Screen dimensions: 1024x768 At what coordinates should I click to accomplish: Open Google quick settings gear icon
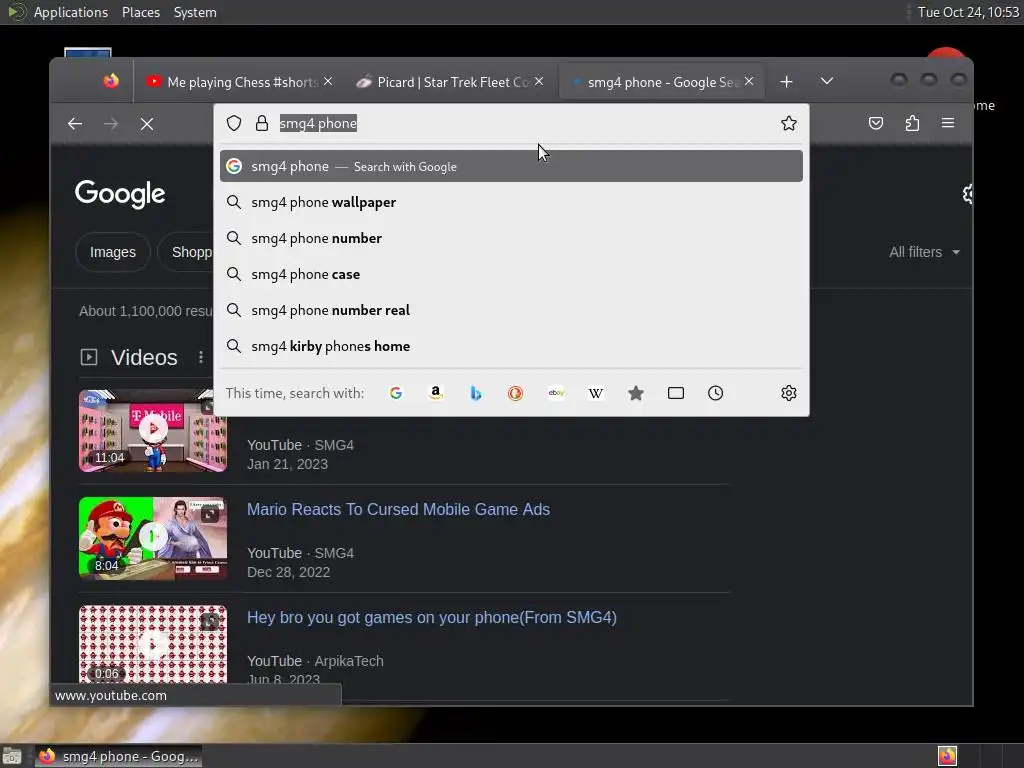click(x=968, y=194)
